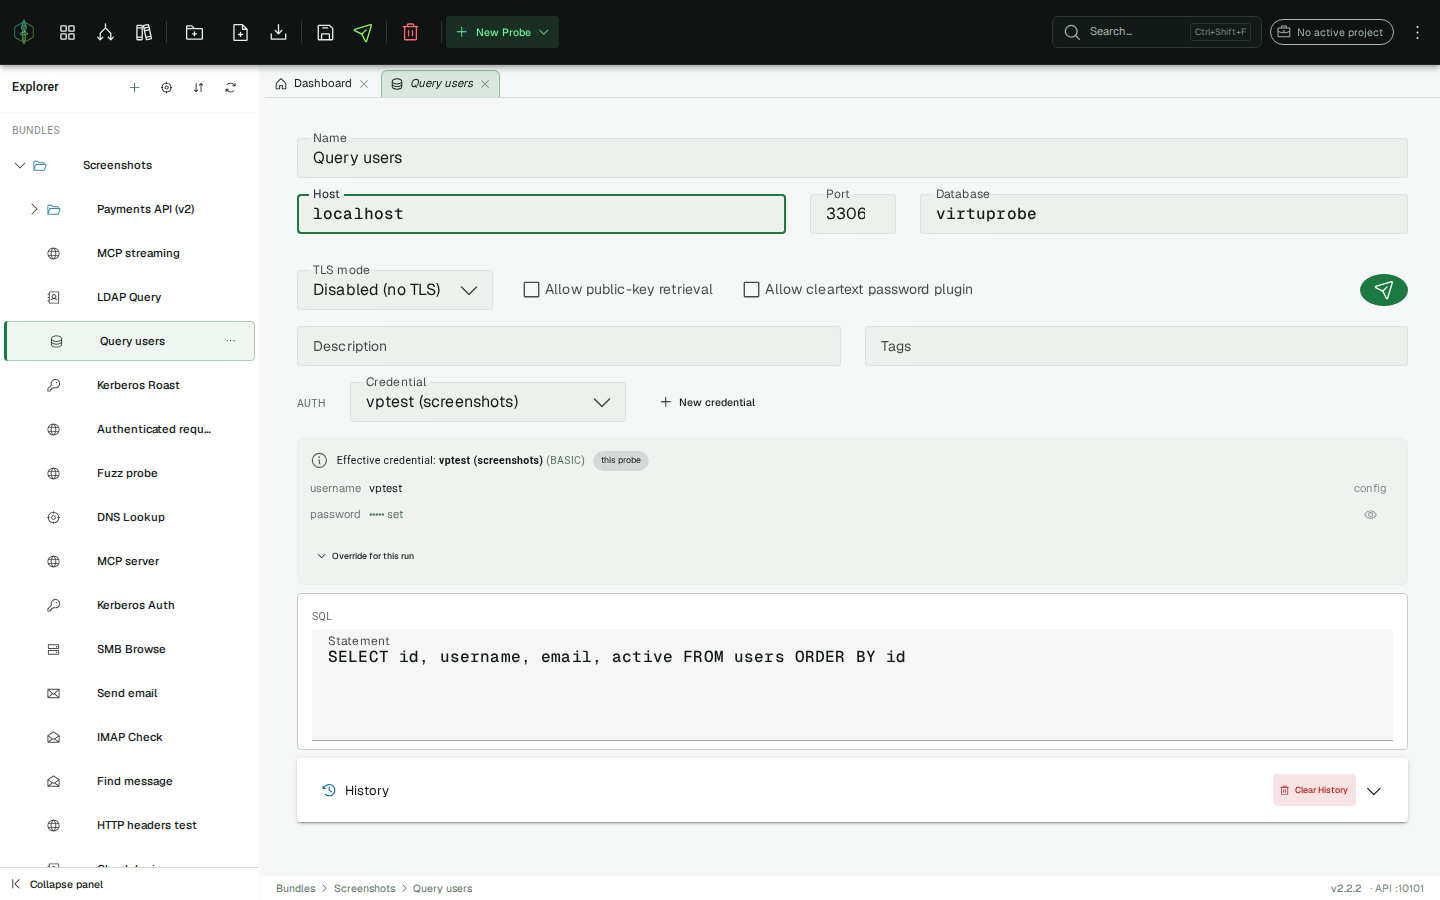1440x900 pixels.
Task: Click the No active project button
Action: [x=1331, y=32]
